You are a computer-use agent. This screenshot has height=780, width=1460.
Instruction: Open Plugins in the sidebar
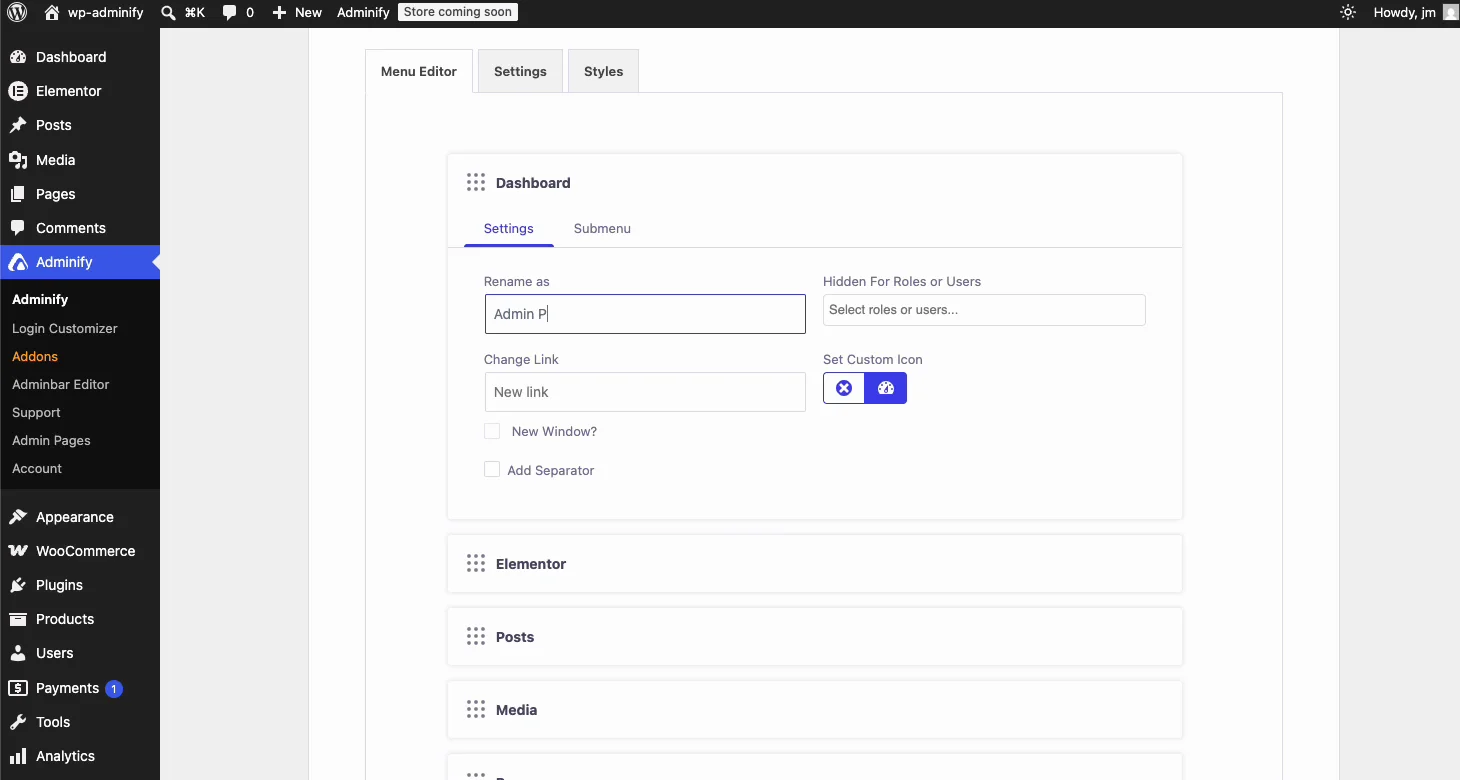pos(80,585)
